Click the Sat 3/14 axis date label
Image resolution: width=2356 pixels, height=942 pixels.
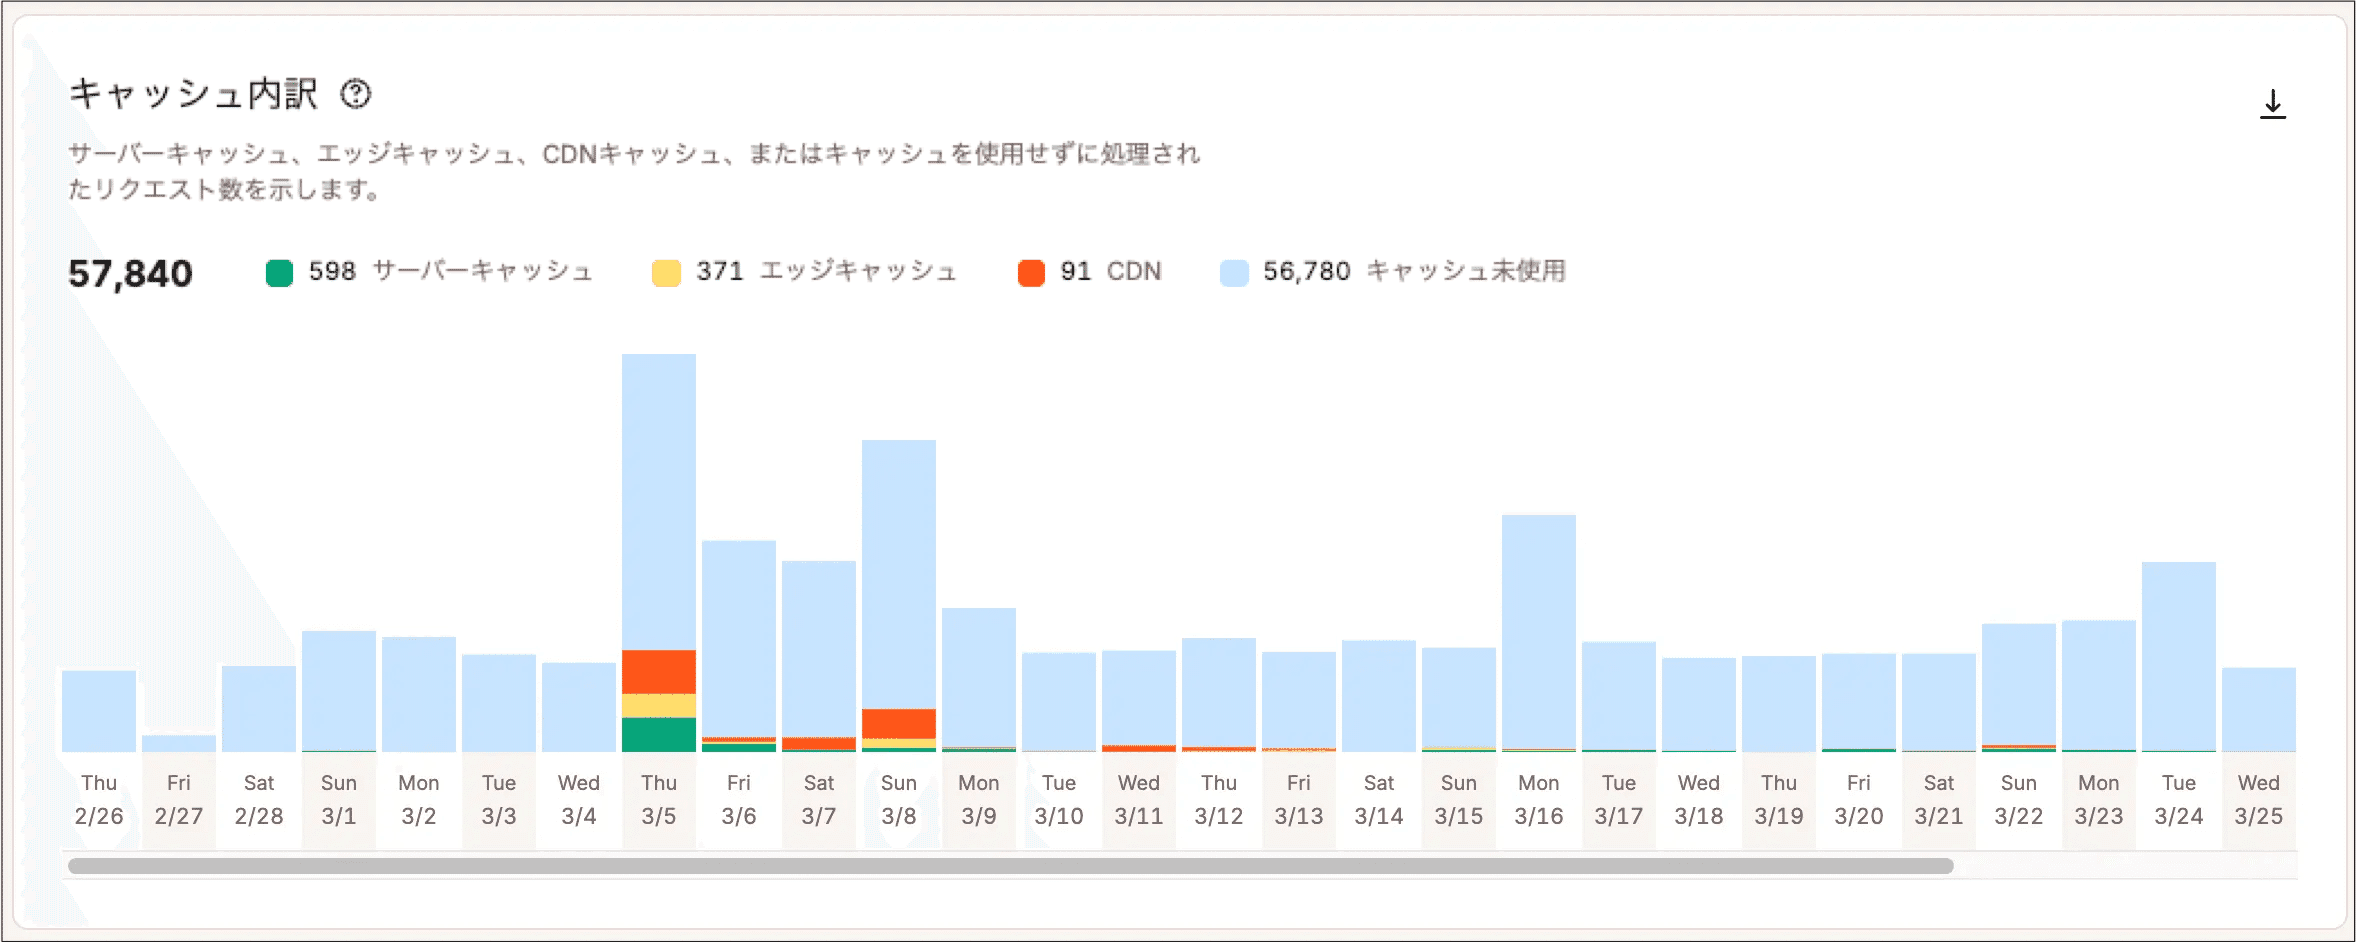tap(1378, 800)
